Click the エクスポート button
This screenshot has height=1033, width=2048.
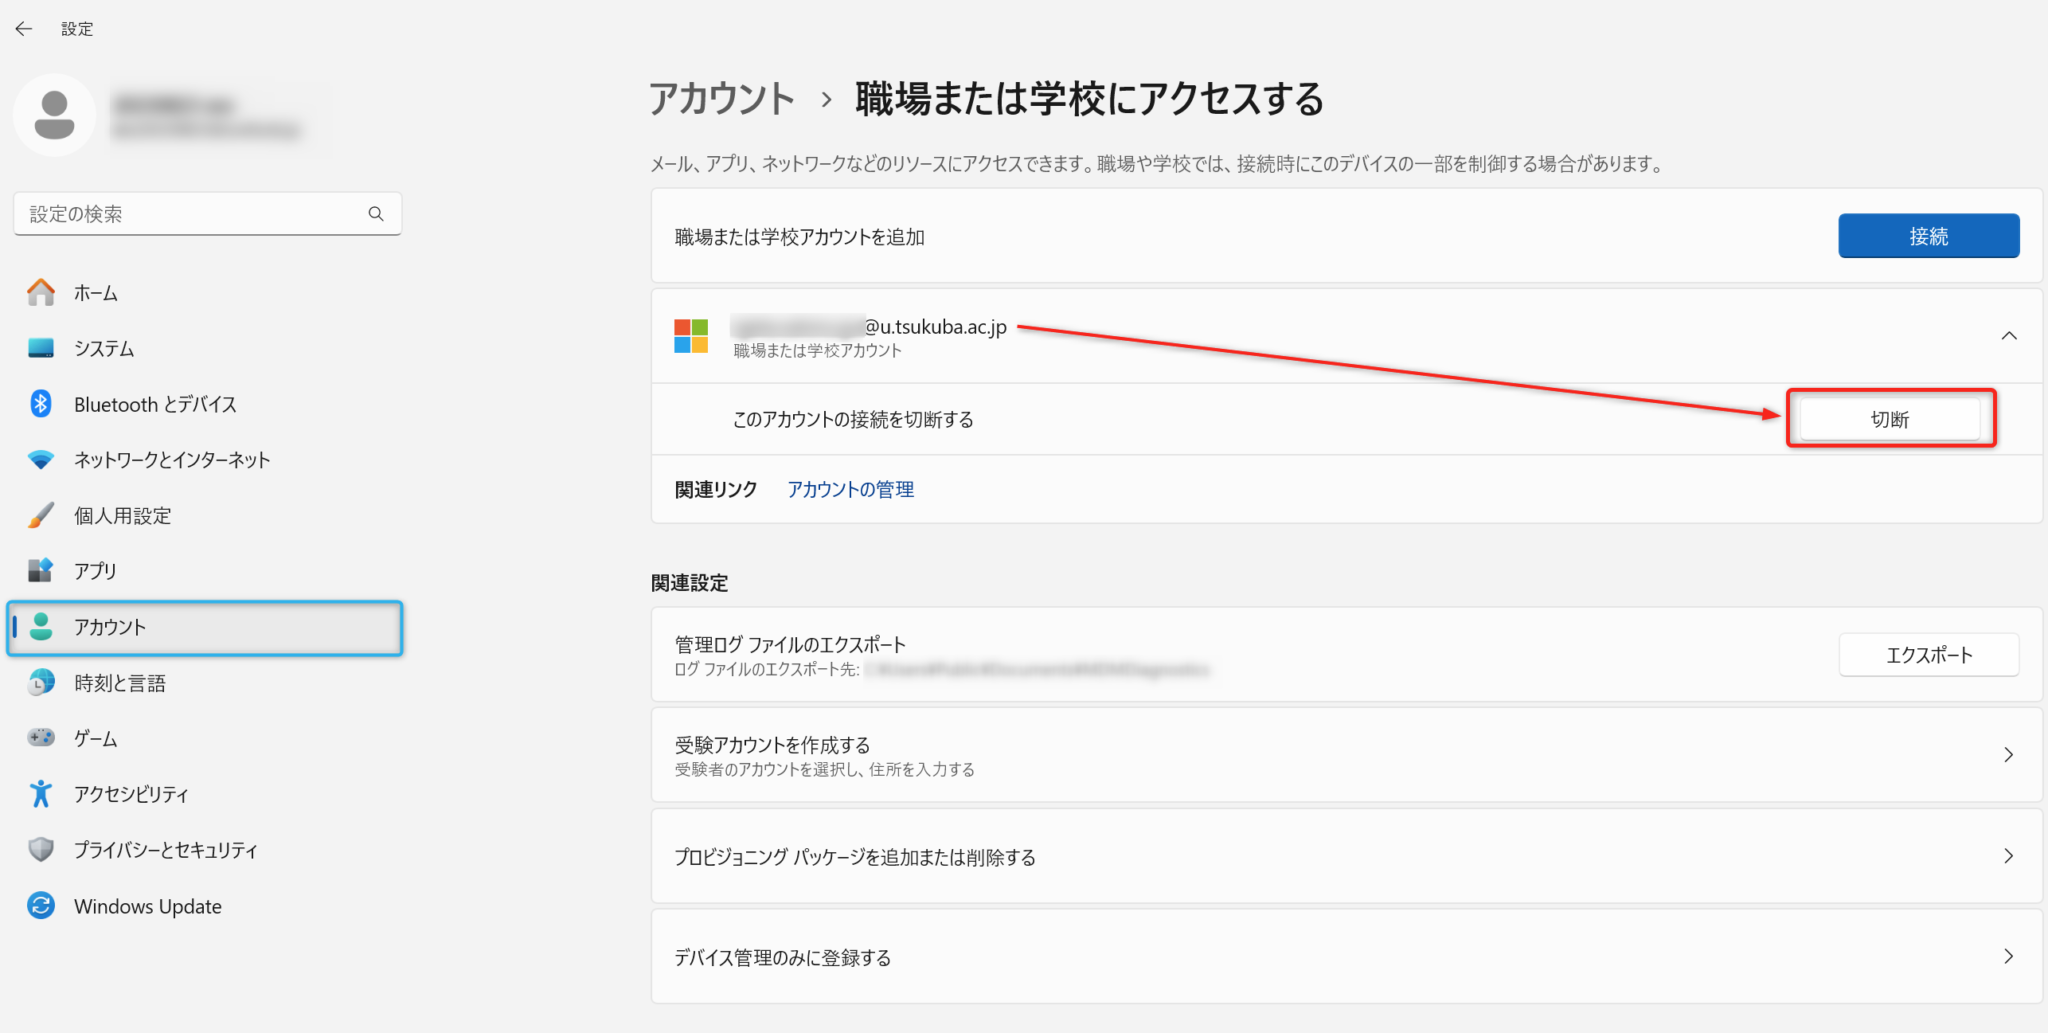[x=1928, y=654]
